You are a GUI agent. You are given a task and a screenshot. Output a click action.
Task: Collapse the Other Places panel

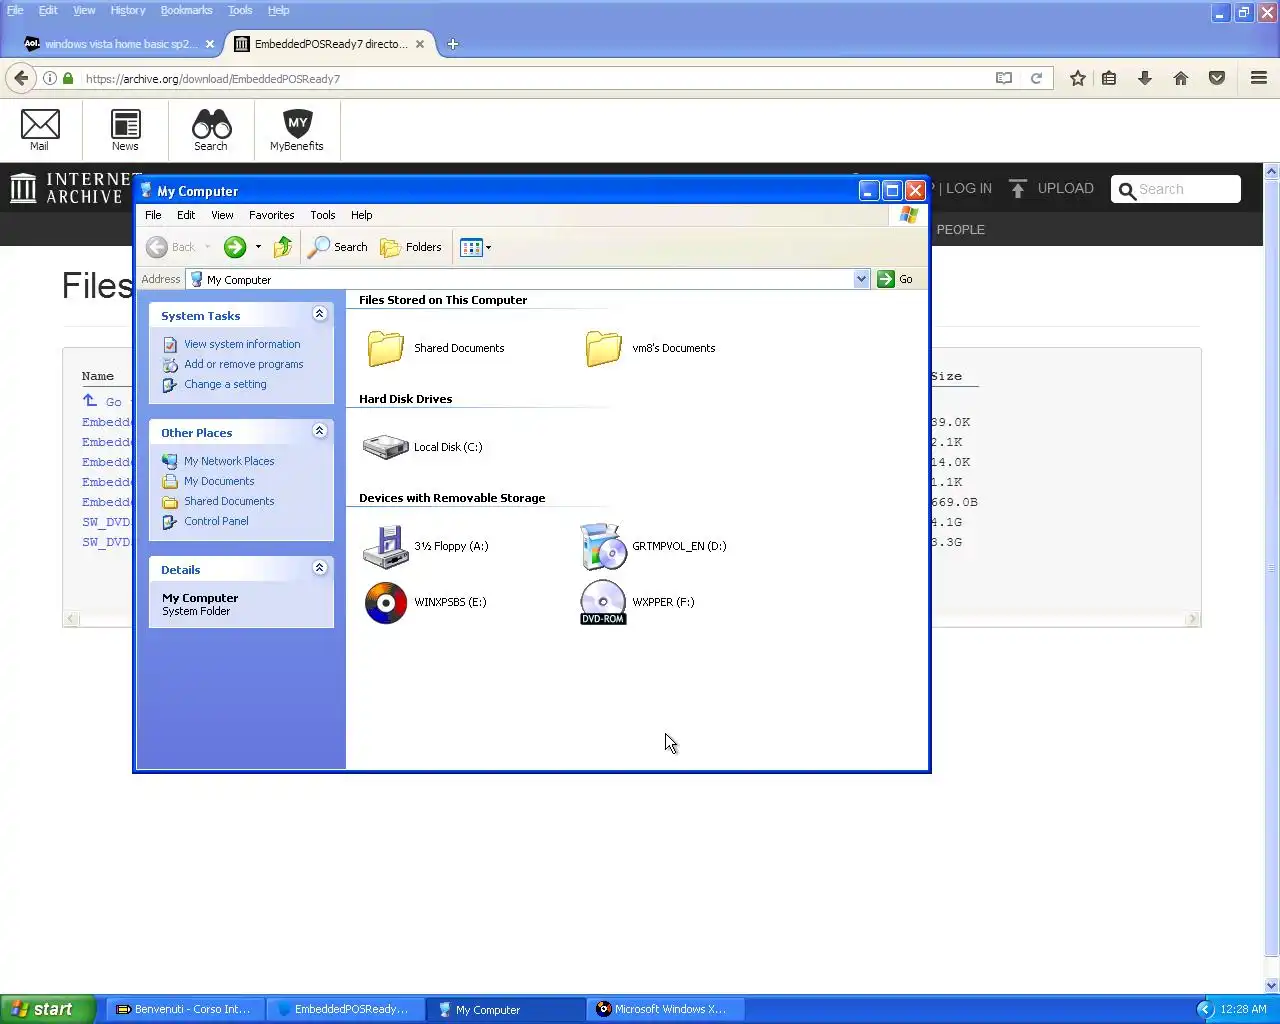[x=320, y=431]
